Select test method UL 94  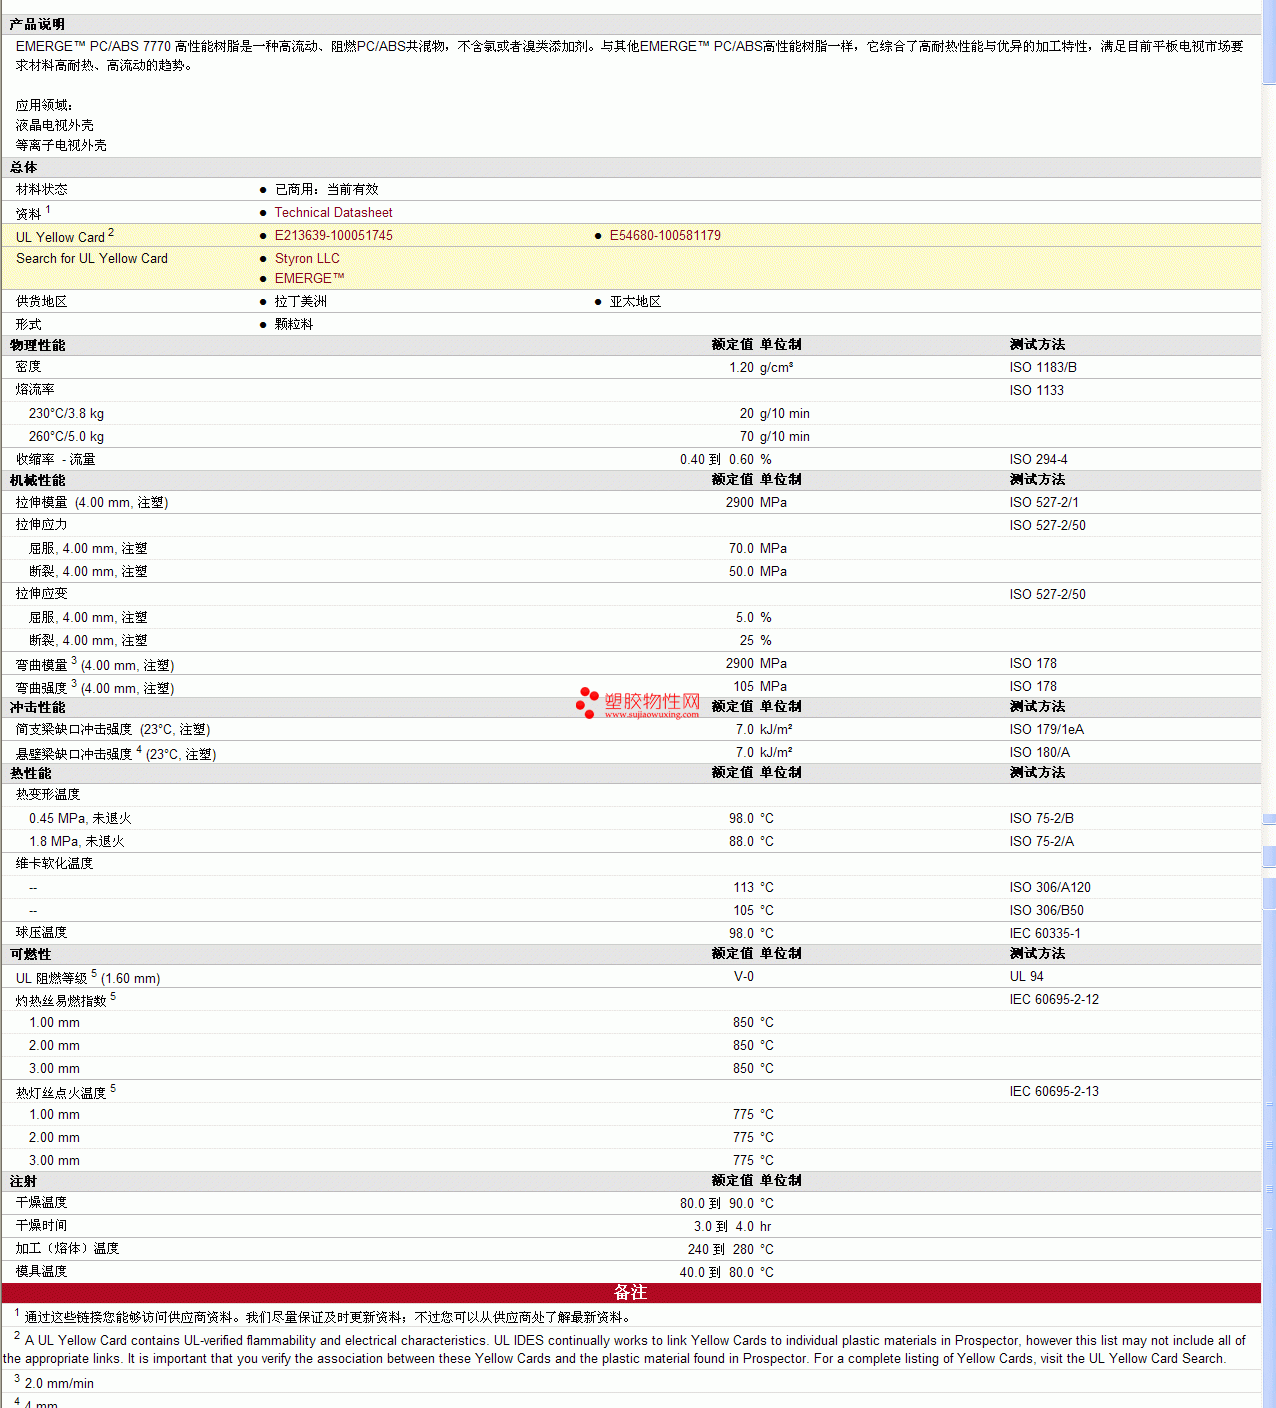(1026, 976)
